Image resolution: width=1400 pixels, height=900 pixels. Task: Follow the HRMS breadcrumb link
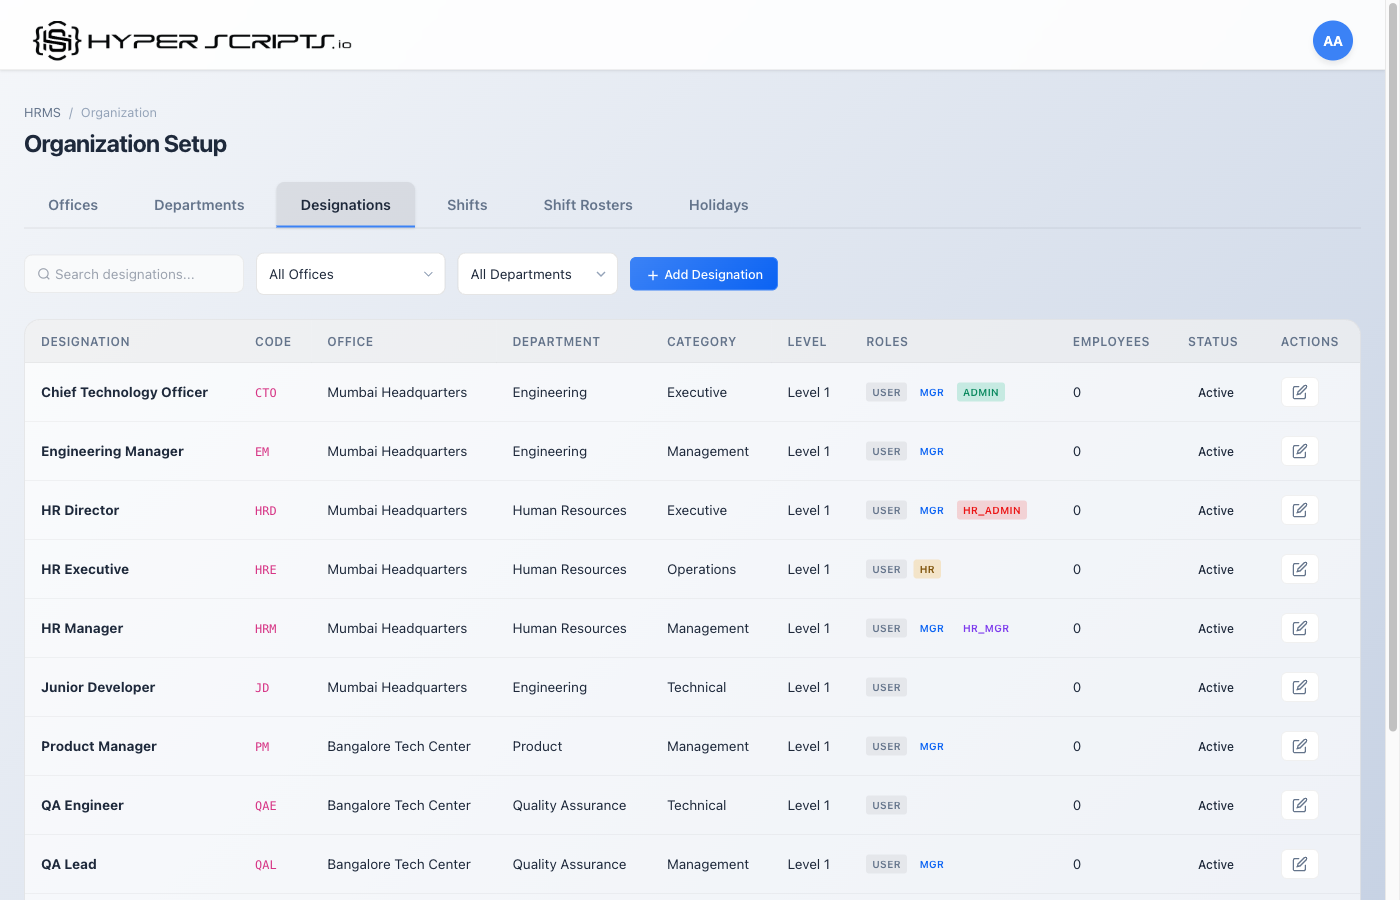point(42,113)
